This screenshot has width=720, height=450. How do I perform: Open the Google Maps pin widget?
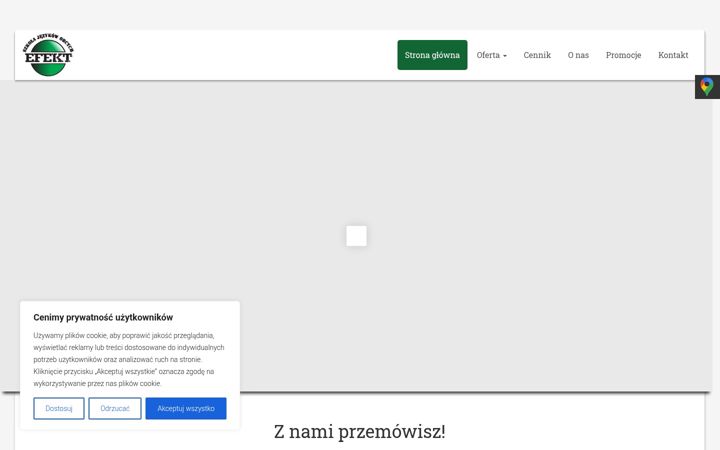707,87
